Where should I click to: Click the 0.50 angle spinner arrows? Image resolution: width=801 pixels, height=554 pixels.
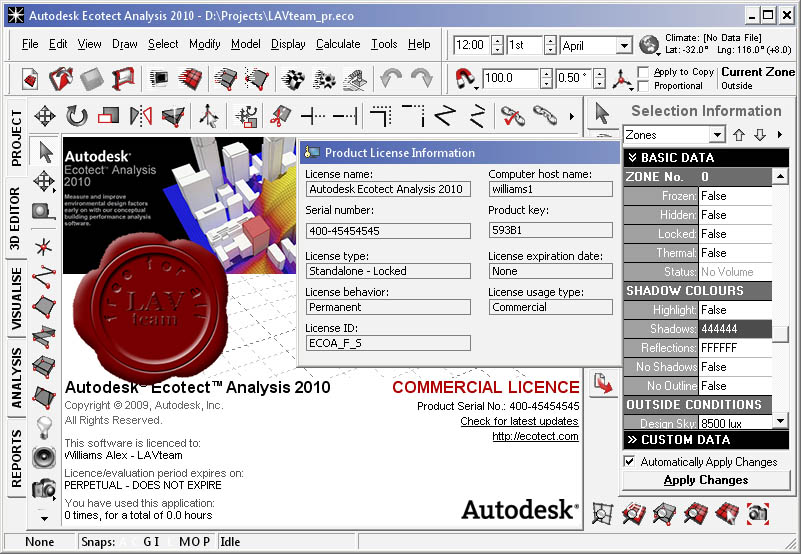tap(600, 78)
